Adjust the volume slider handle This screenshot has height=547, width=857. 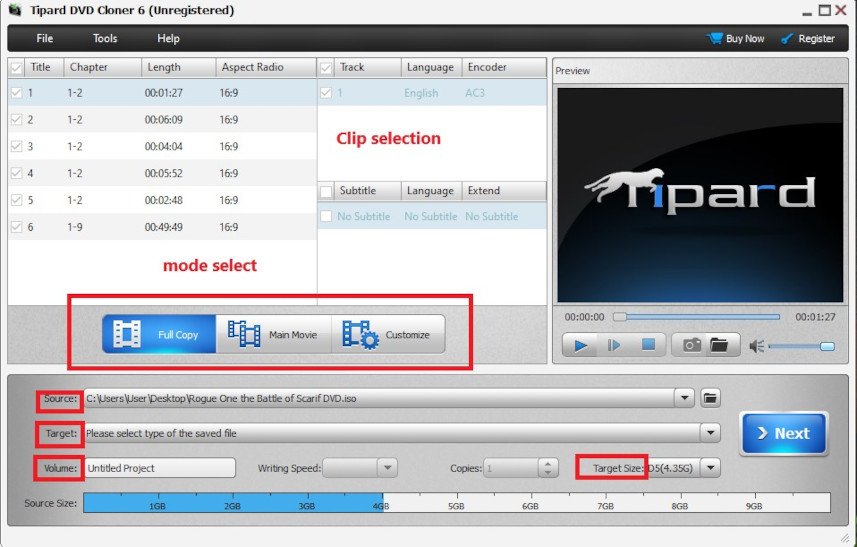tap(826, 346)
